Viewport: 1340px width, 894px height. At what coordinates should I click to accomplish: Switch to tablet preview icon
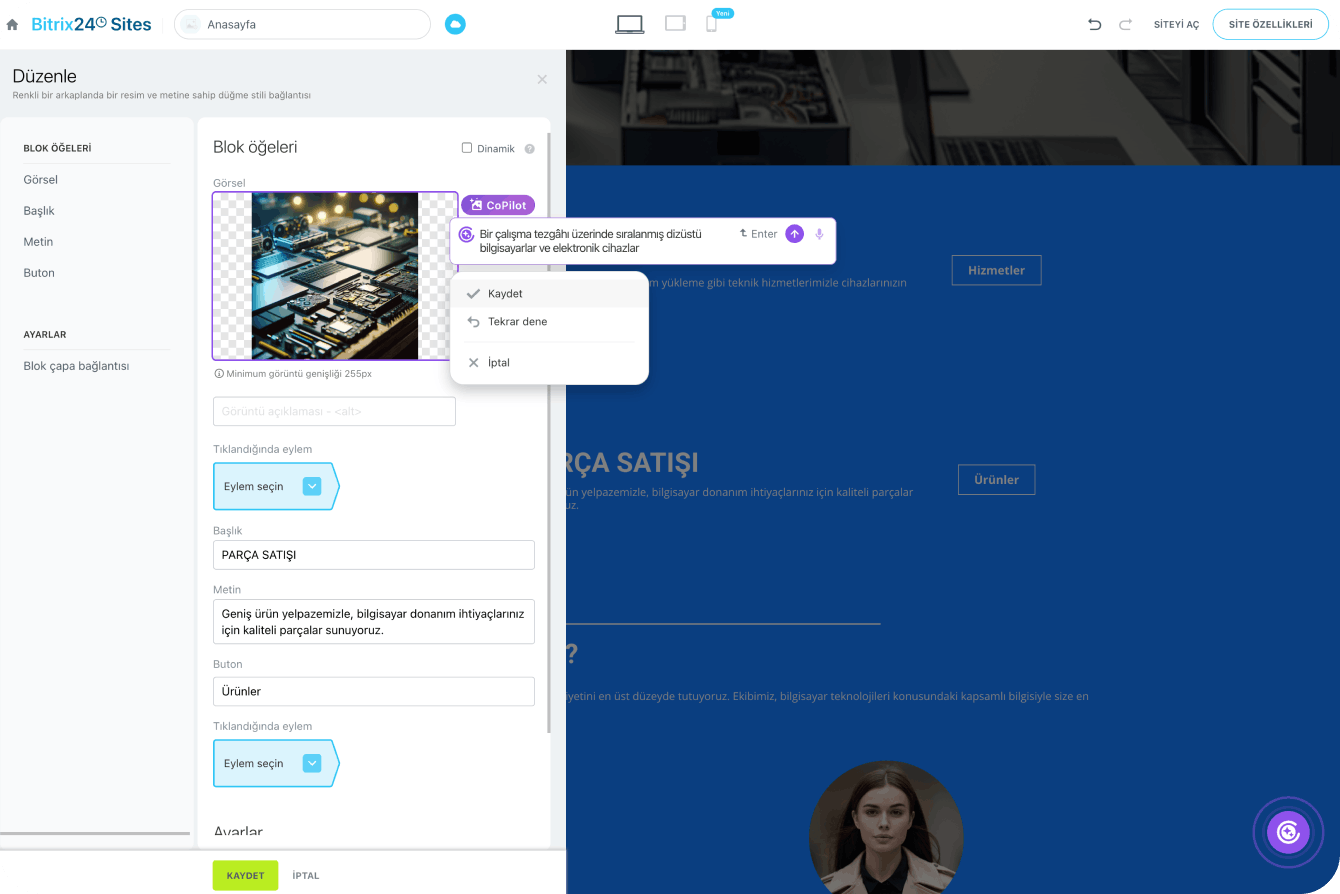coord(675,24)
